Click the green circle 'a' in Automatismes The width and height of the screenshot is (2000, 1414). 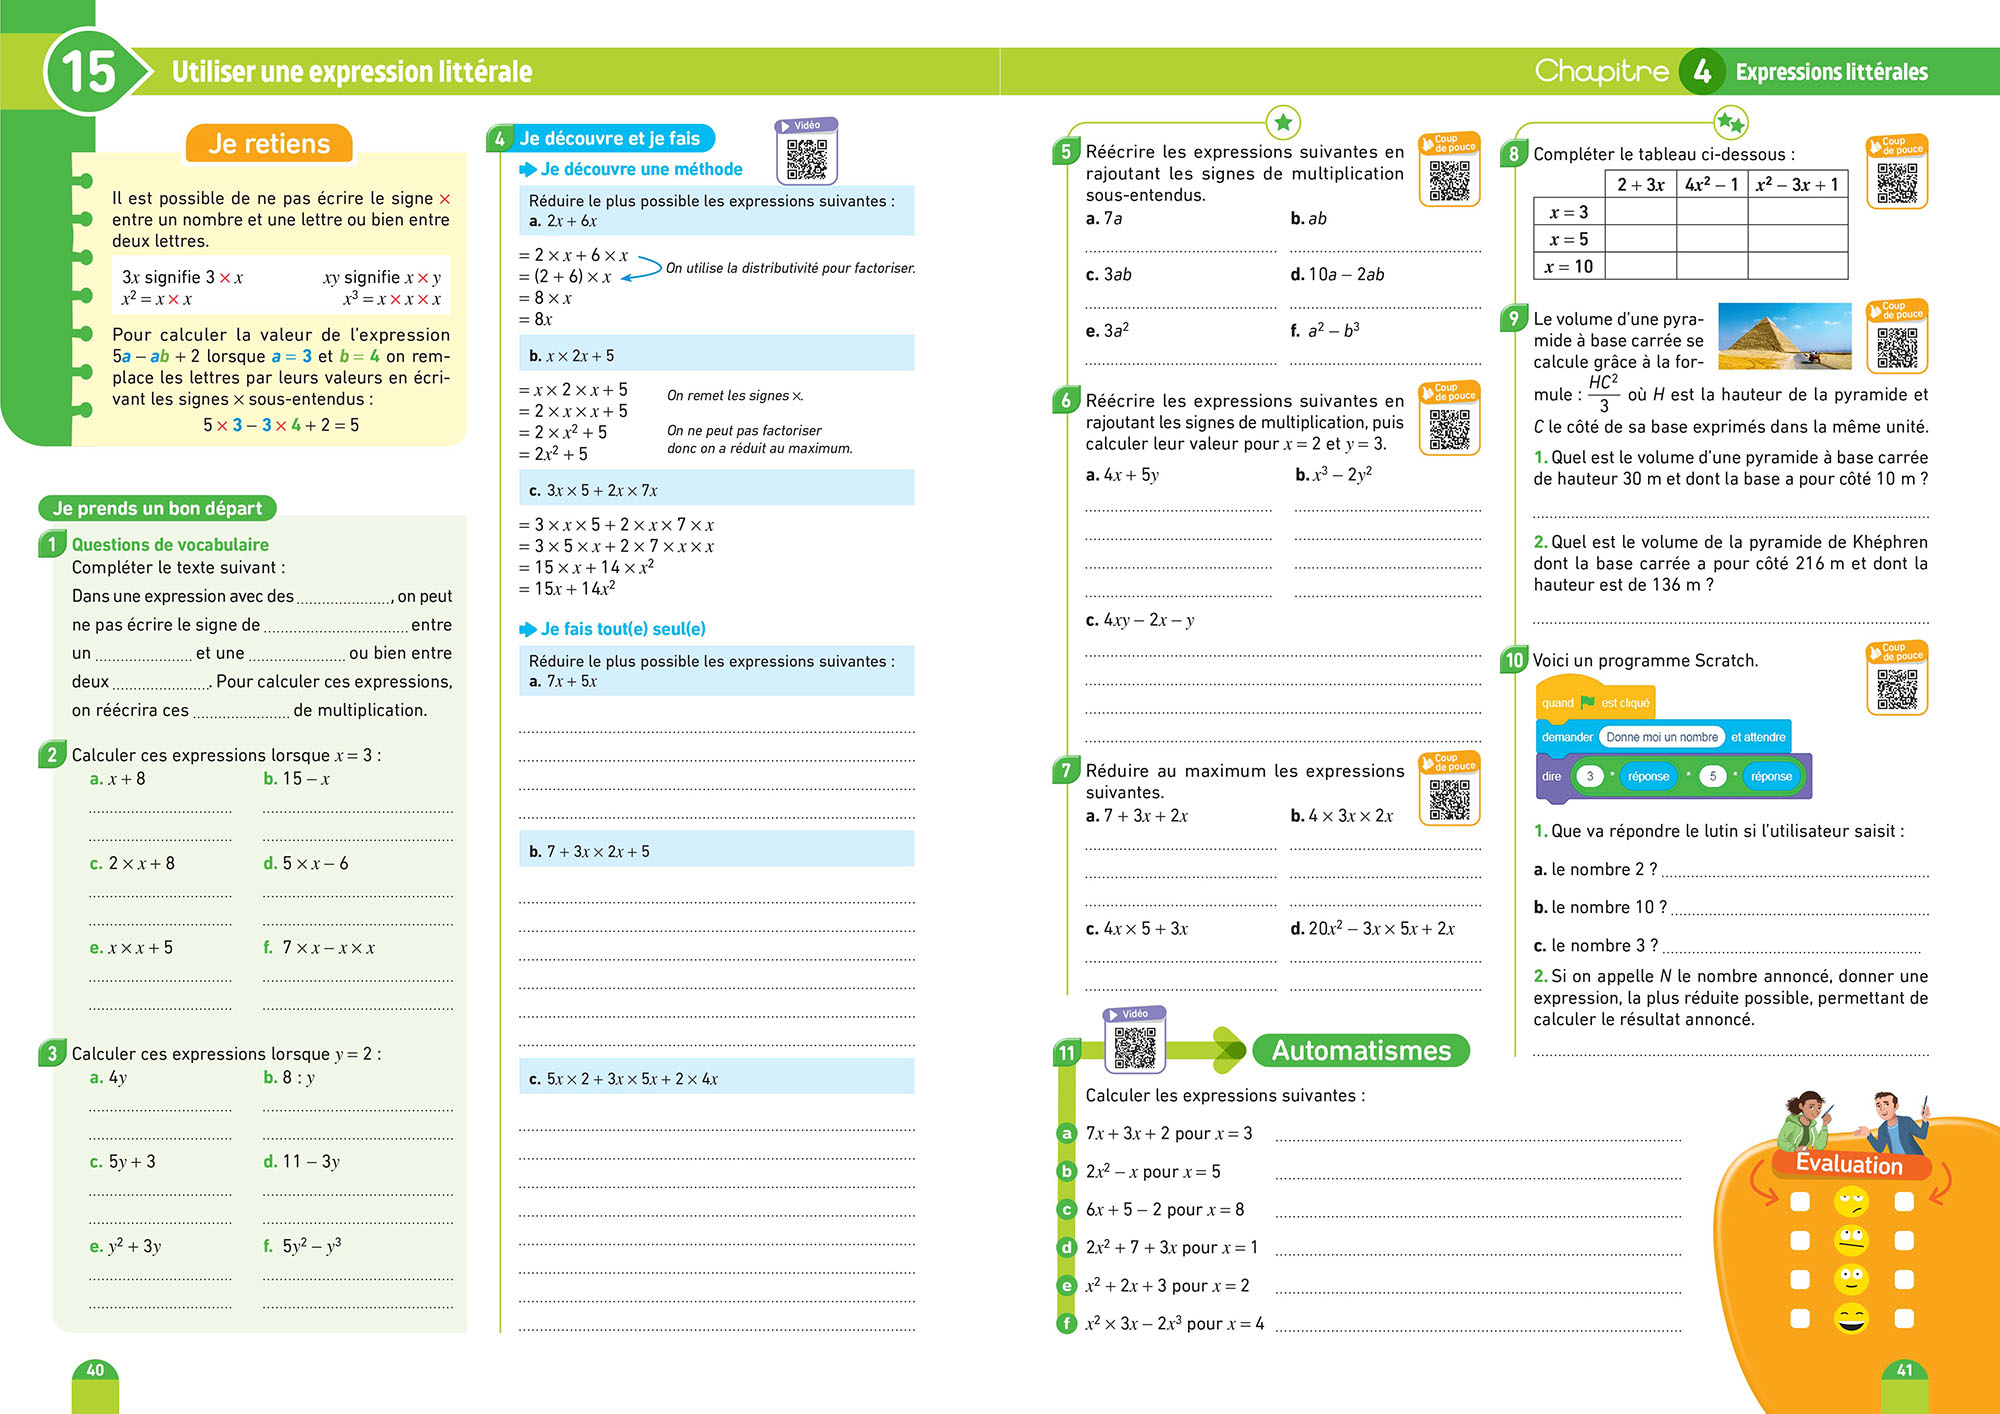1067,1134
